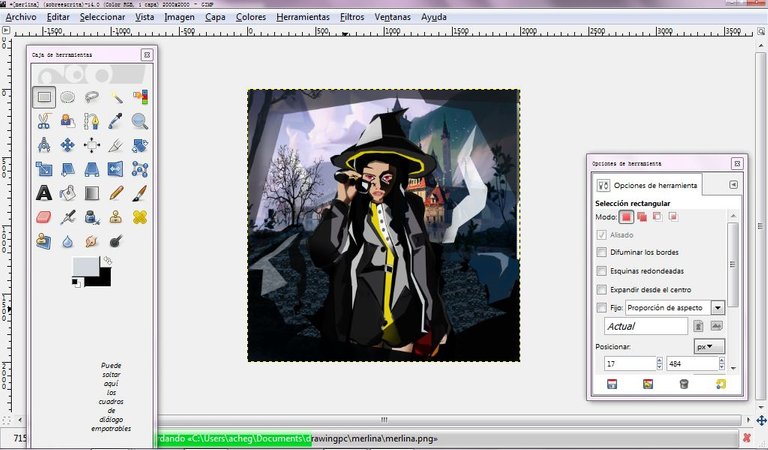Select the Measure compass tool
768x450 pixels.
(44, 145)
